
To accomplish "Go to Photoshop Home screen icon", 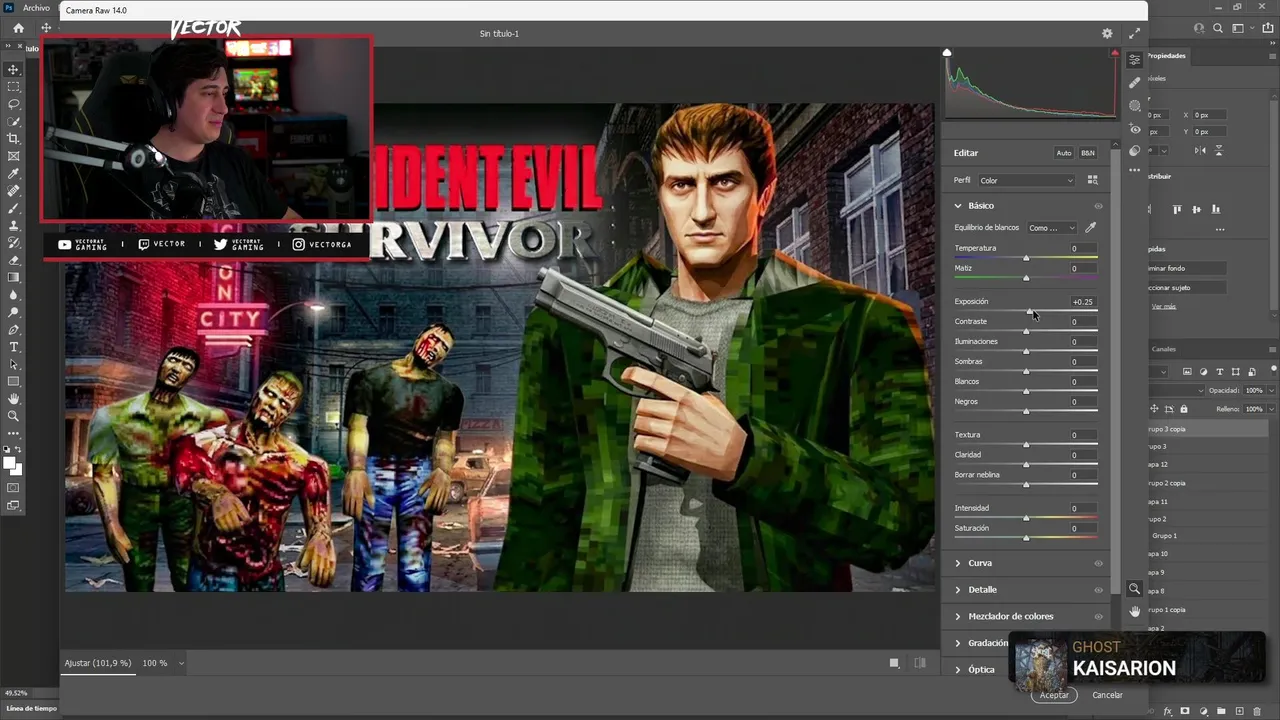I will pyautogui.click(x=18, y=28).
